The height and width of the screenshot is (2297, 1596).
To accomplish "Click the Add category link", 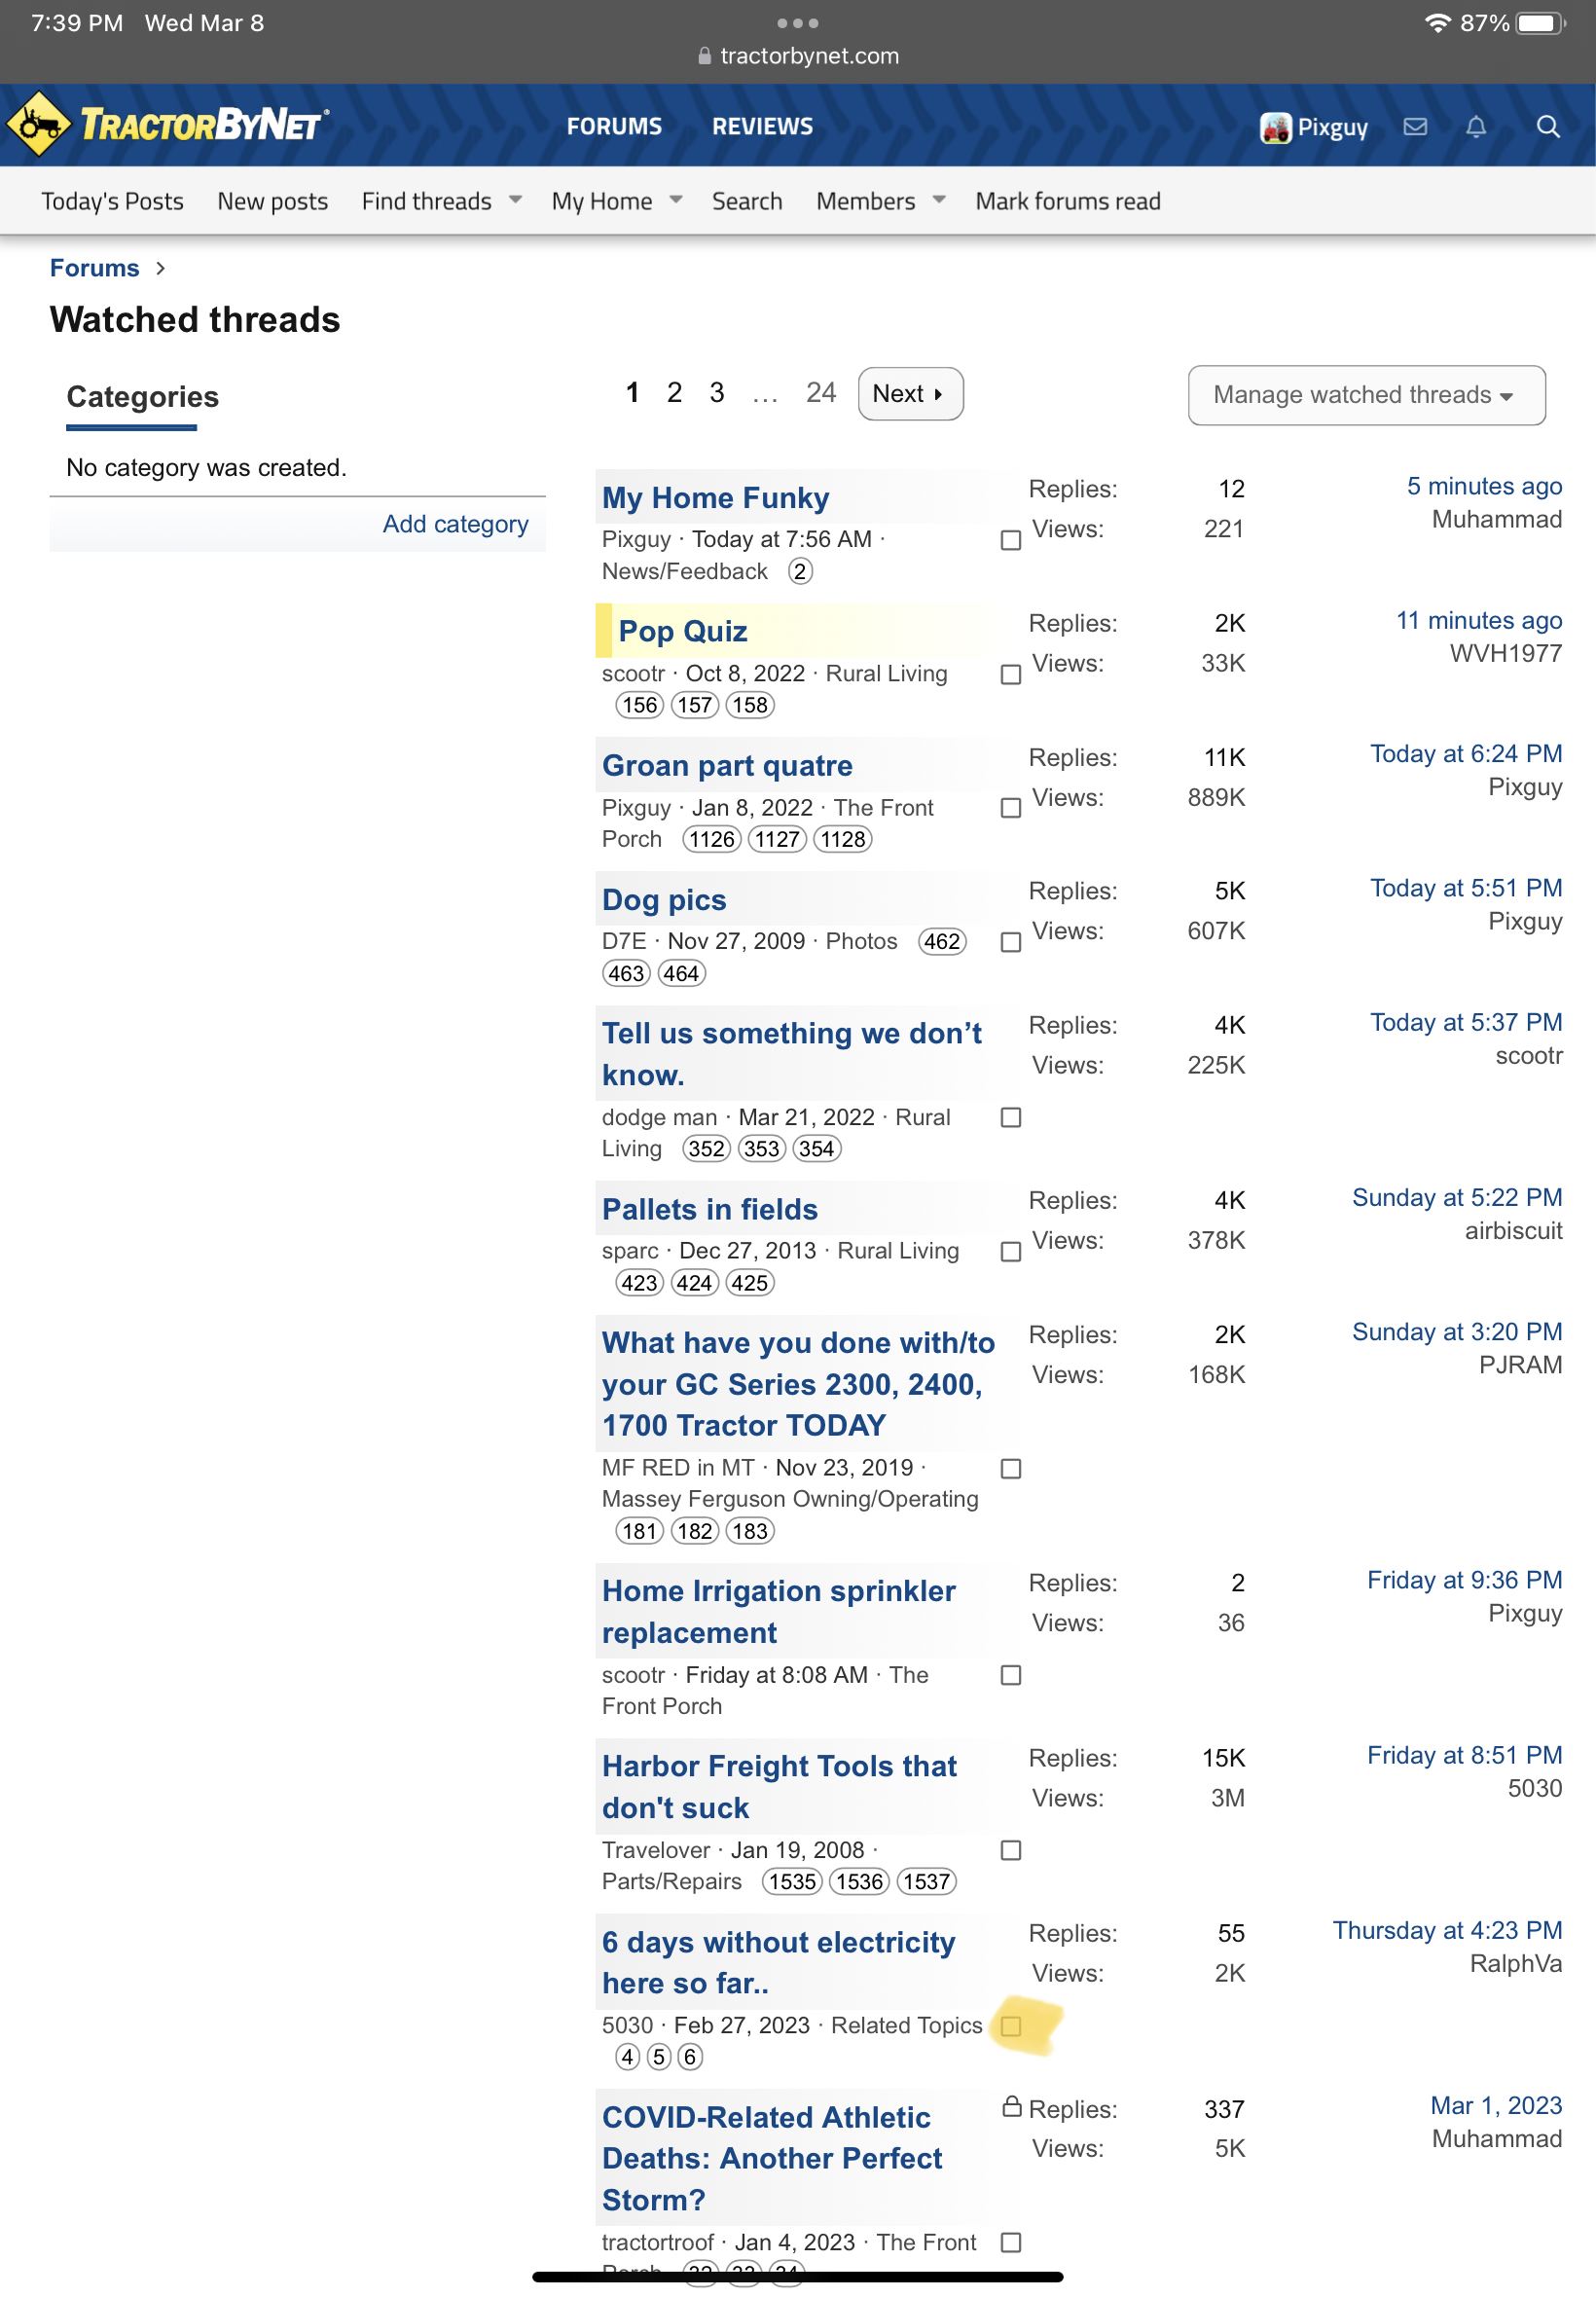I will point(455,524).
